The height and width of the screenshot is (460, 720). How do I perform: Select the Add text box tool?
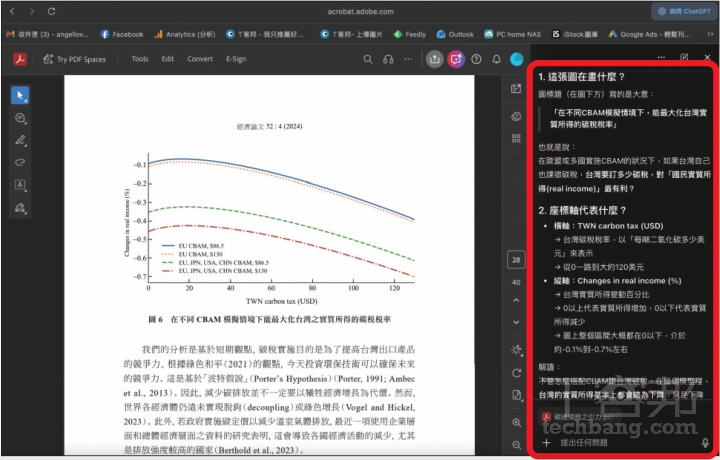[x=20, y=185]
